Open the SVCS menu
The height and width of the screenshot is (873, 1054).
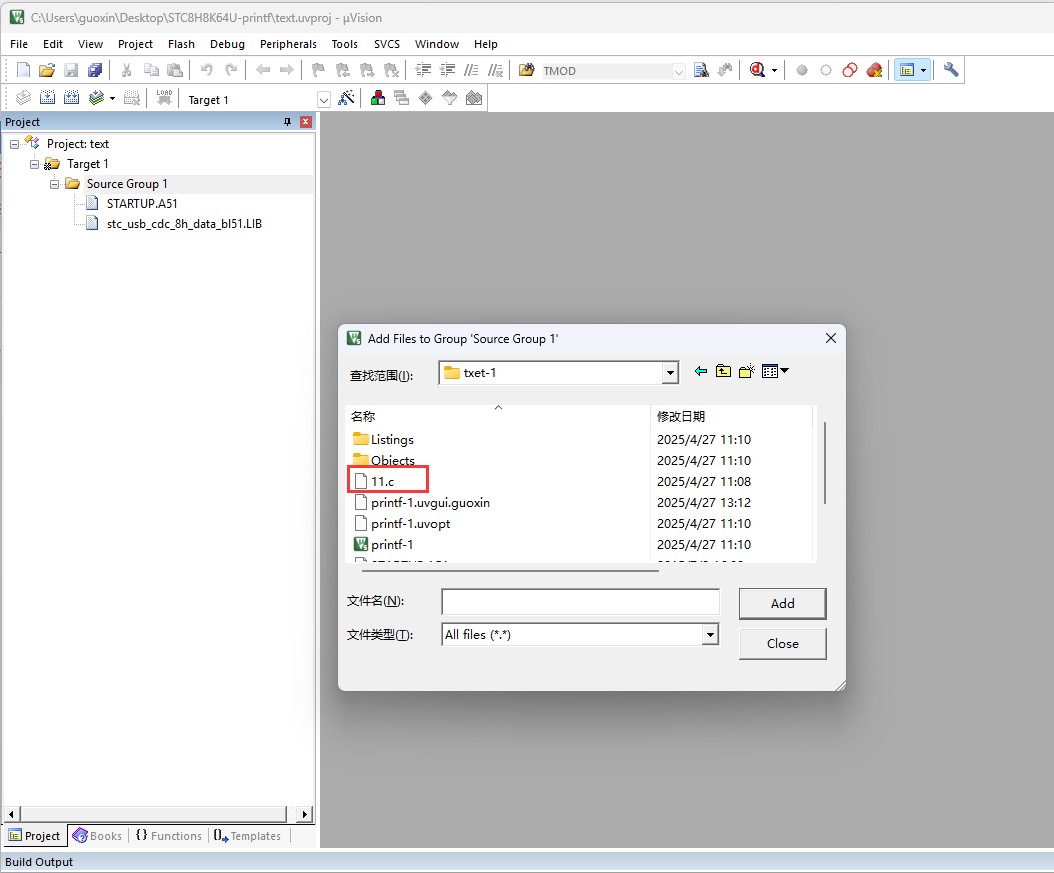coord(387,44)
